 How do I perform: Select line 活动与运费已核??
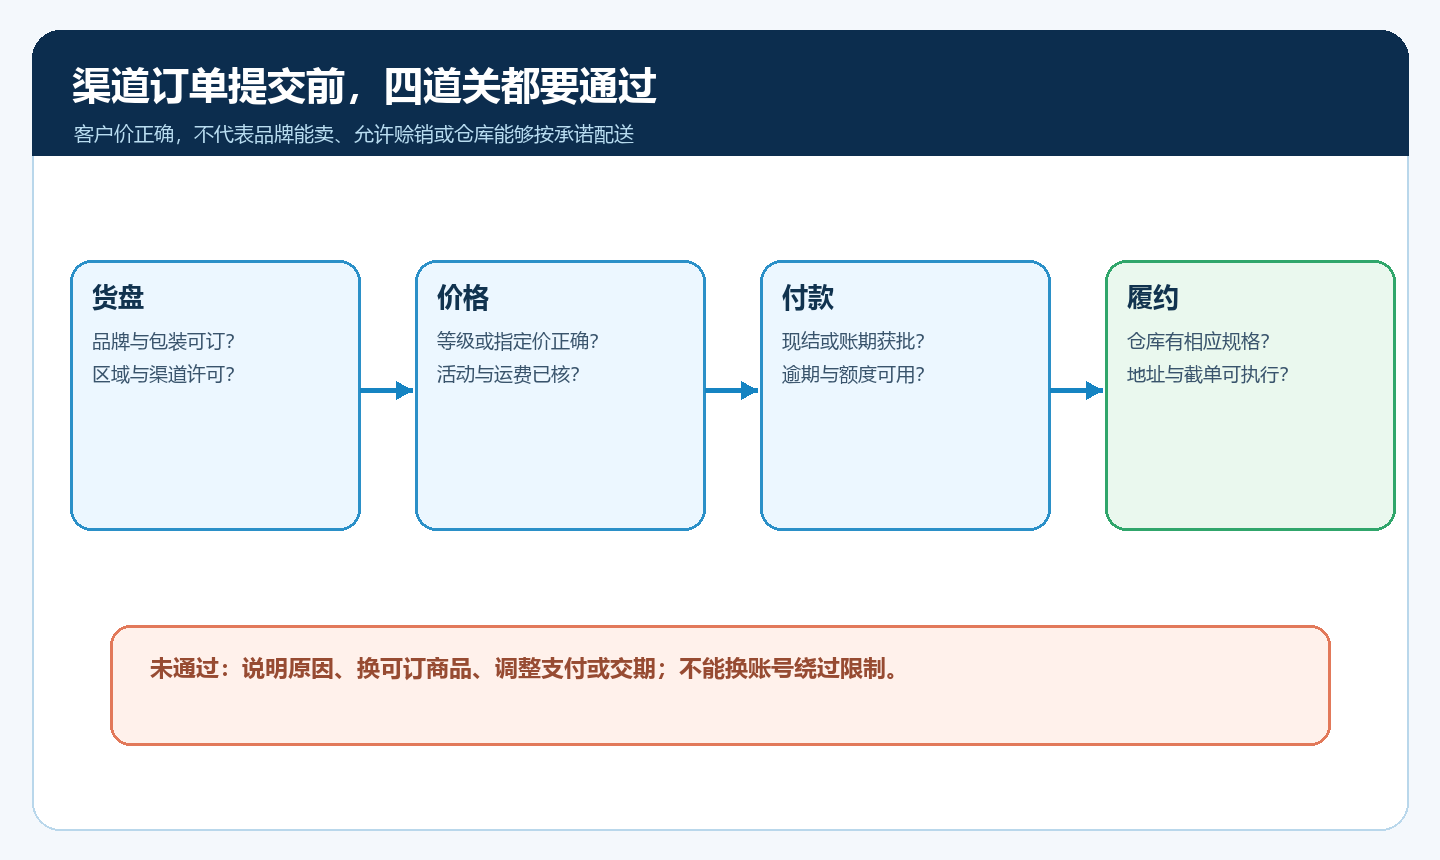tap(508, 374)
